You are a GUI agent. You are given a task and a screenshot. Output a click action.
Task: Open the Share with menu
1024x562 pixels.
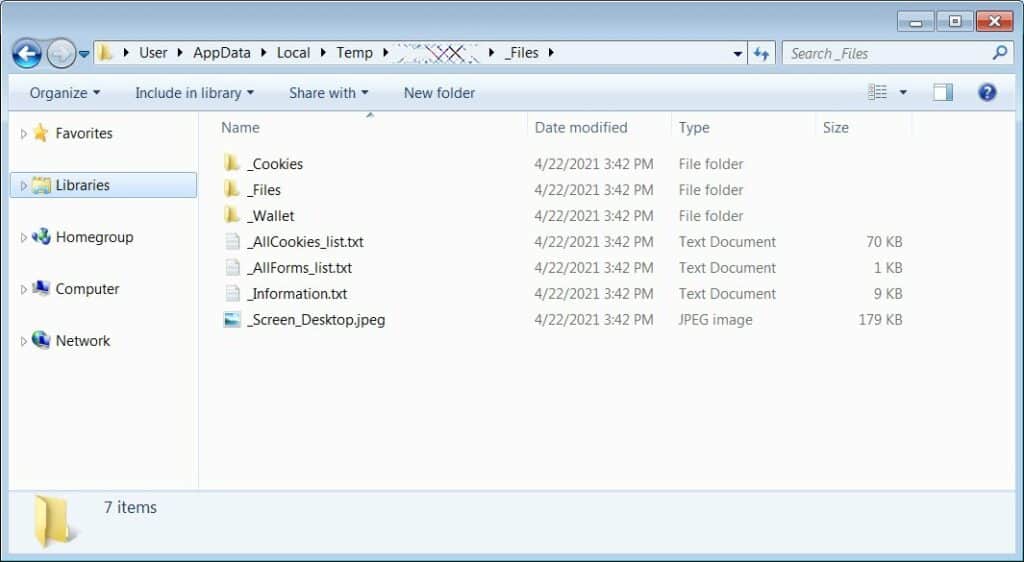[x=328, y=93]
